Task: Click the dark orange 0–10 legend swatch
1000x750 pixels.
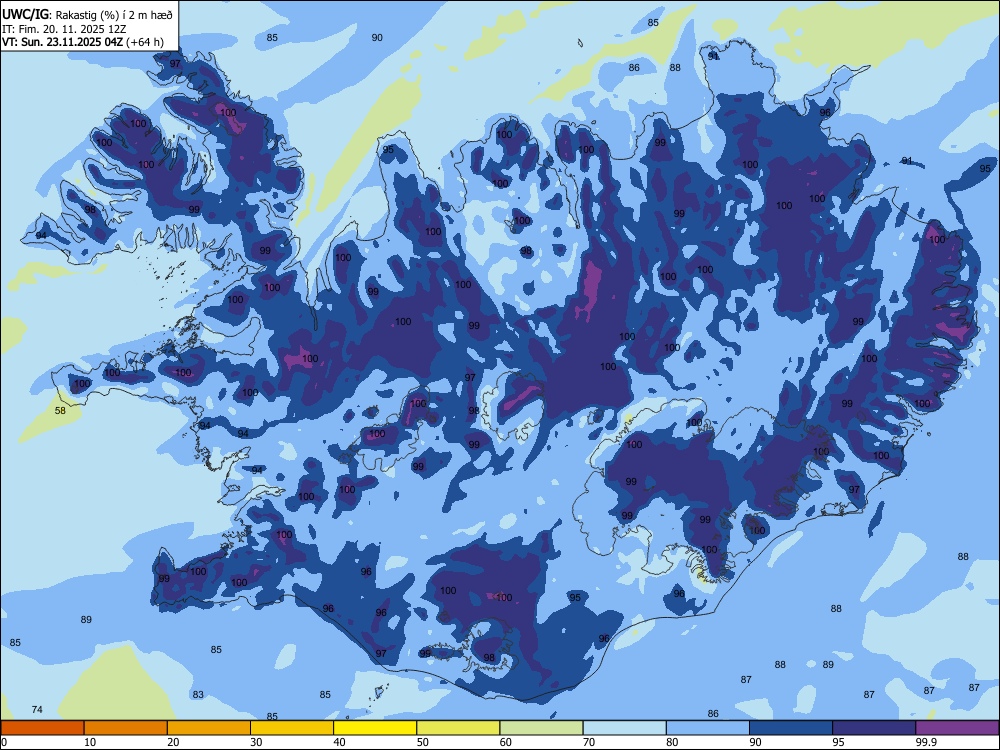Action: click(42, 728)
